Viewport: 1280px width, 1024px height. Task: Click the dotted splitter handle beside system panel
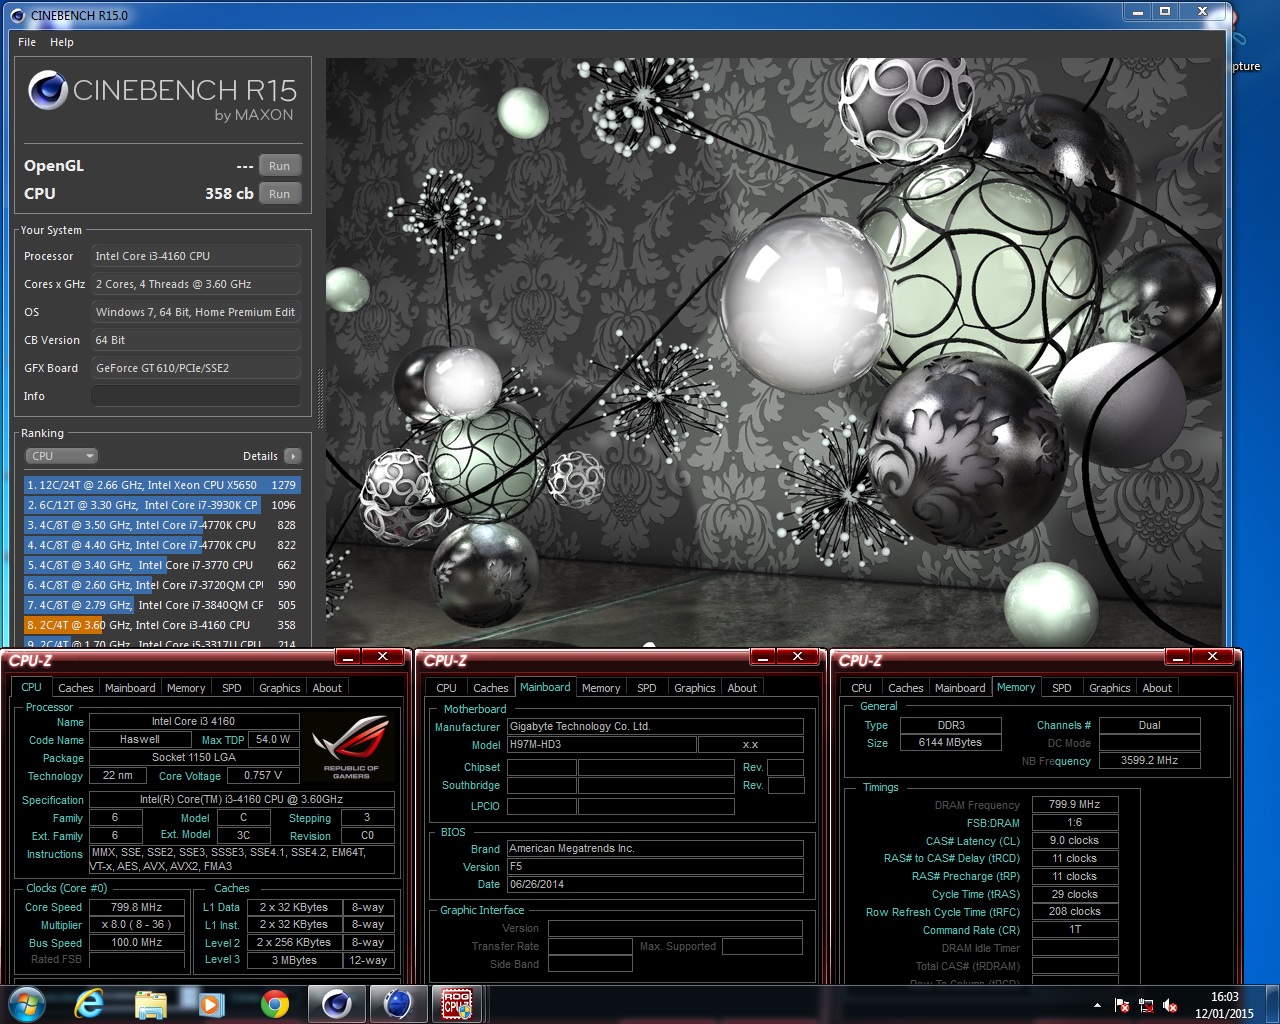tap(320, 400)
